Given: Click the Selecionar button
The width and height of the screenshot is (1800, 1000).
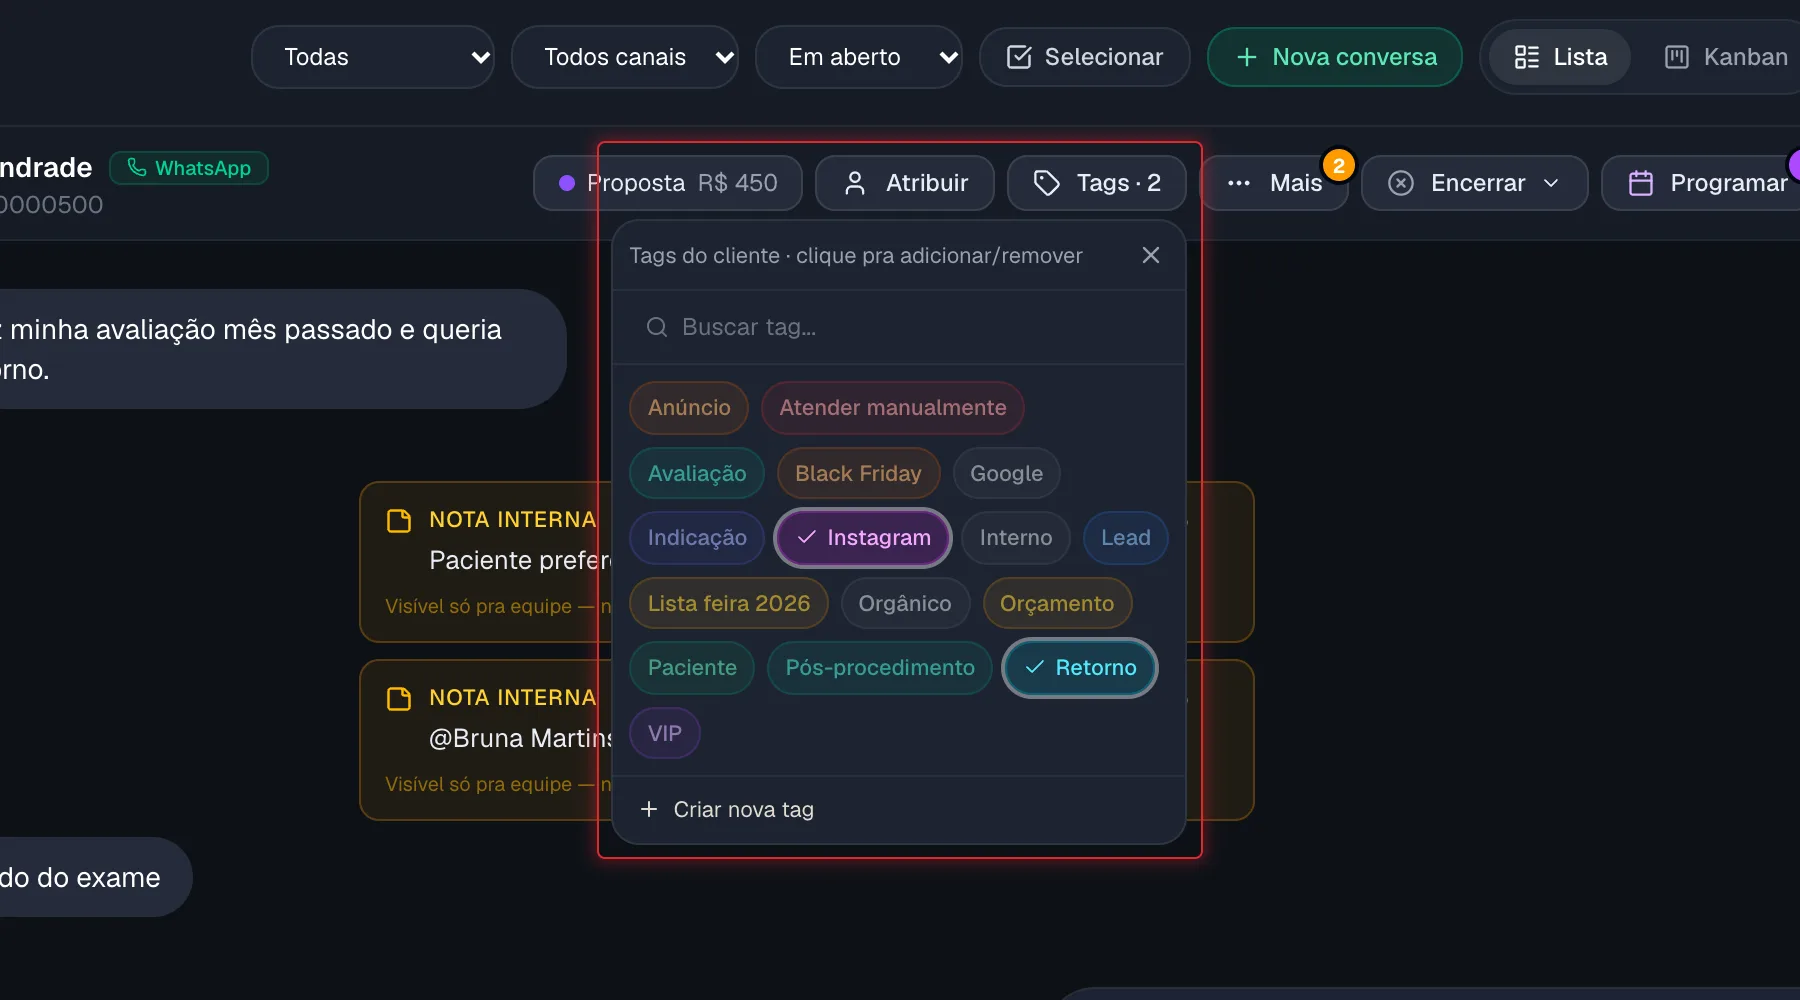Looking at the screenshot, I should 1085,57.
